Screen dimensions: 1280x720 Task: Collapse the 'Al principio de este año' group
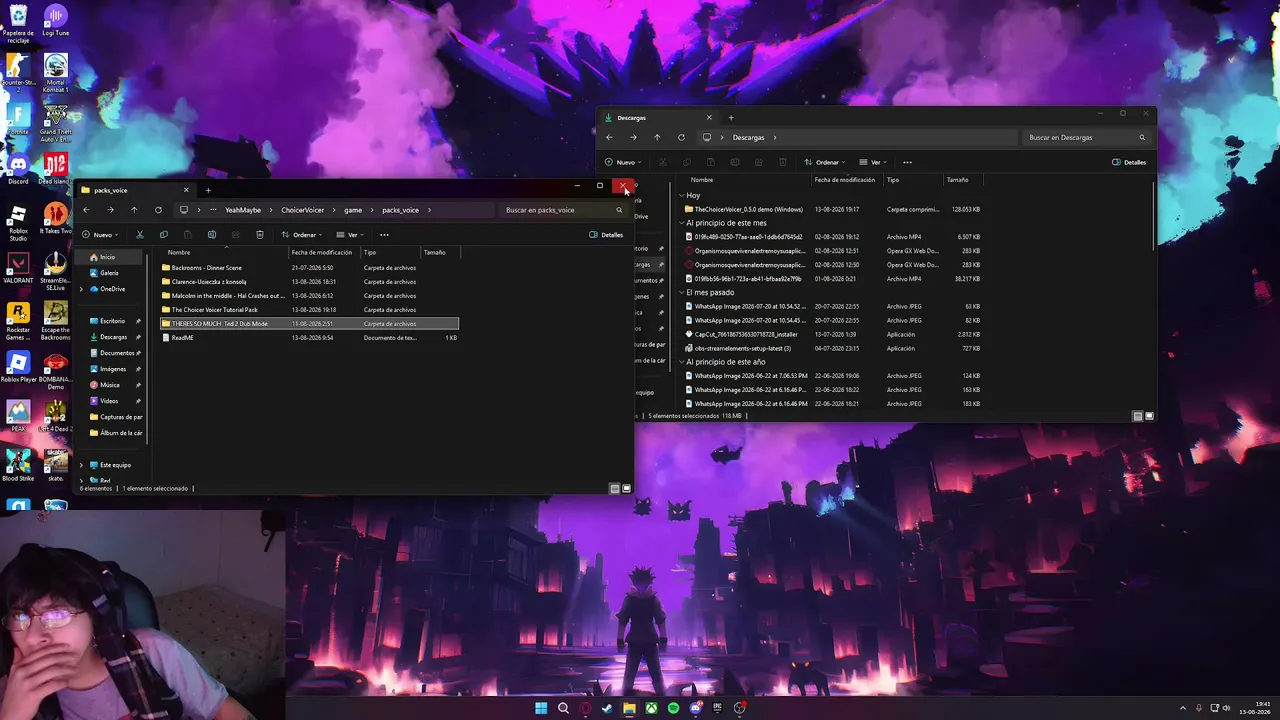tap(681, 362)
